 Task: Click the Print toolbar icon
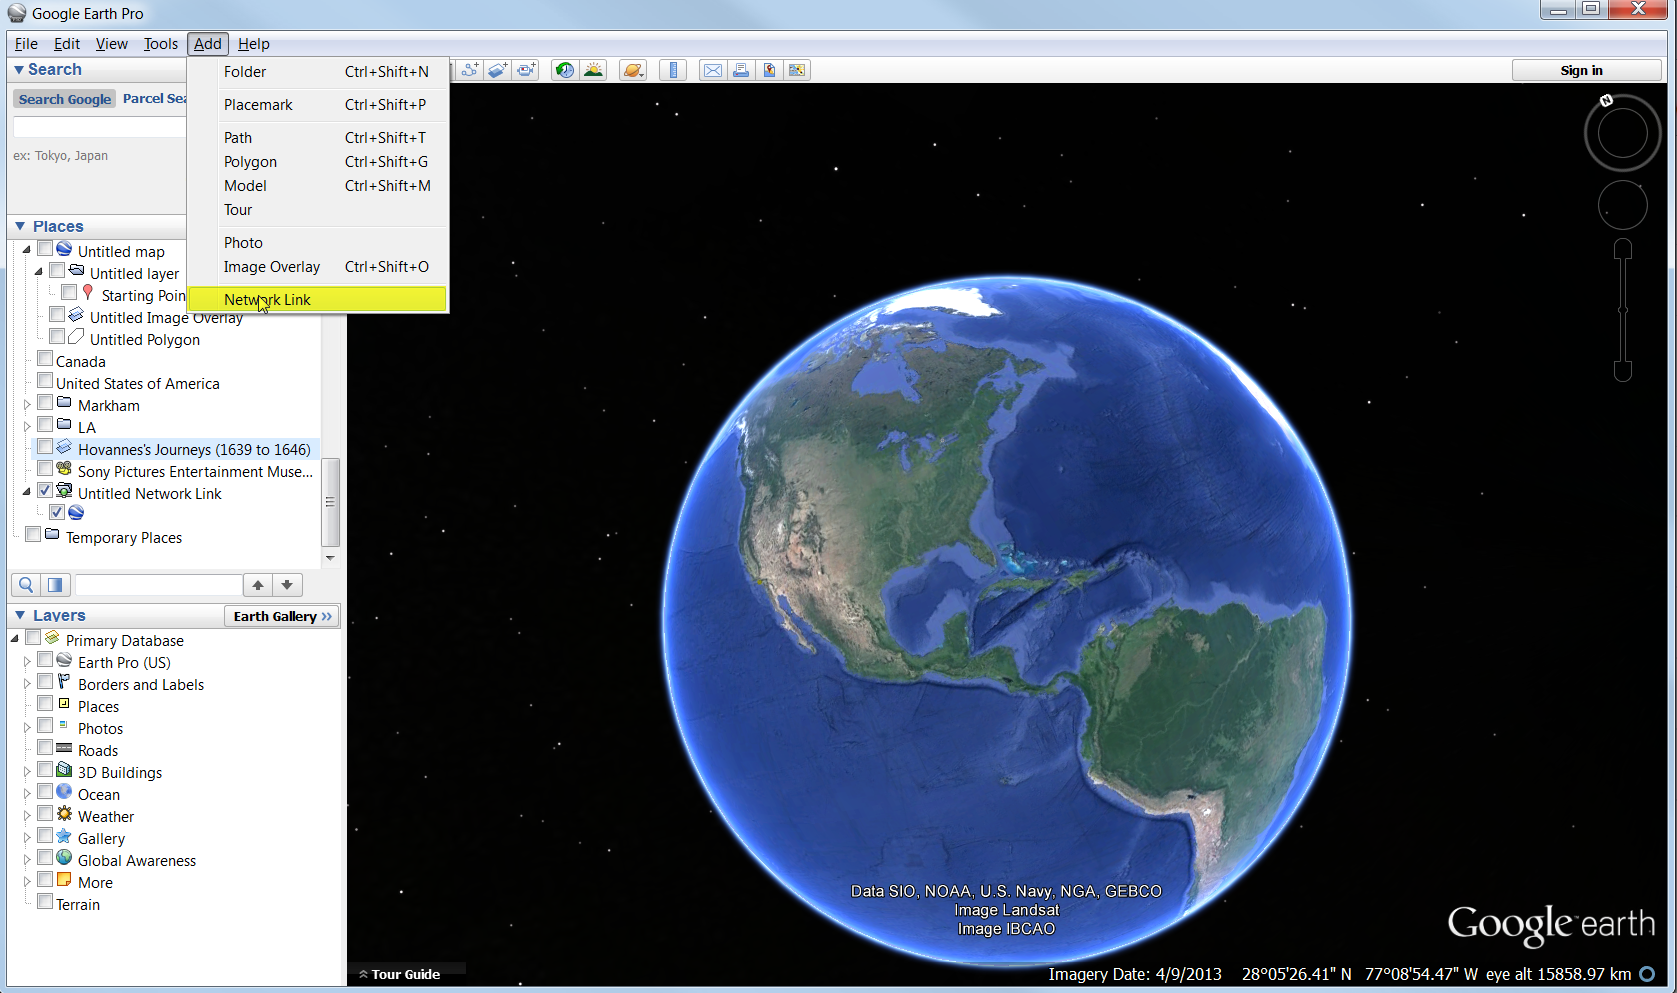[x=741, y=70]
